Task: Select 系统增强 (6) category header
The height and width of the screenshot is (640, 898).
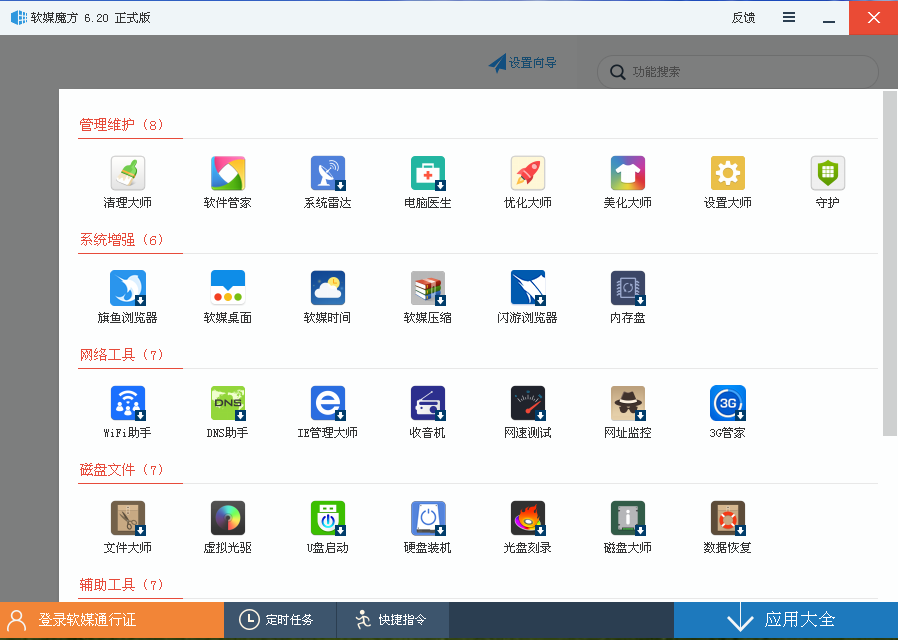Action: tap(121, 240)
